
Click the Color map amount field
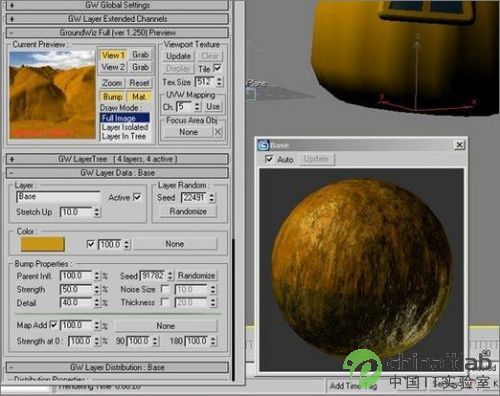point(110,244)
